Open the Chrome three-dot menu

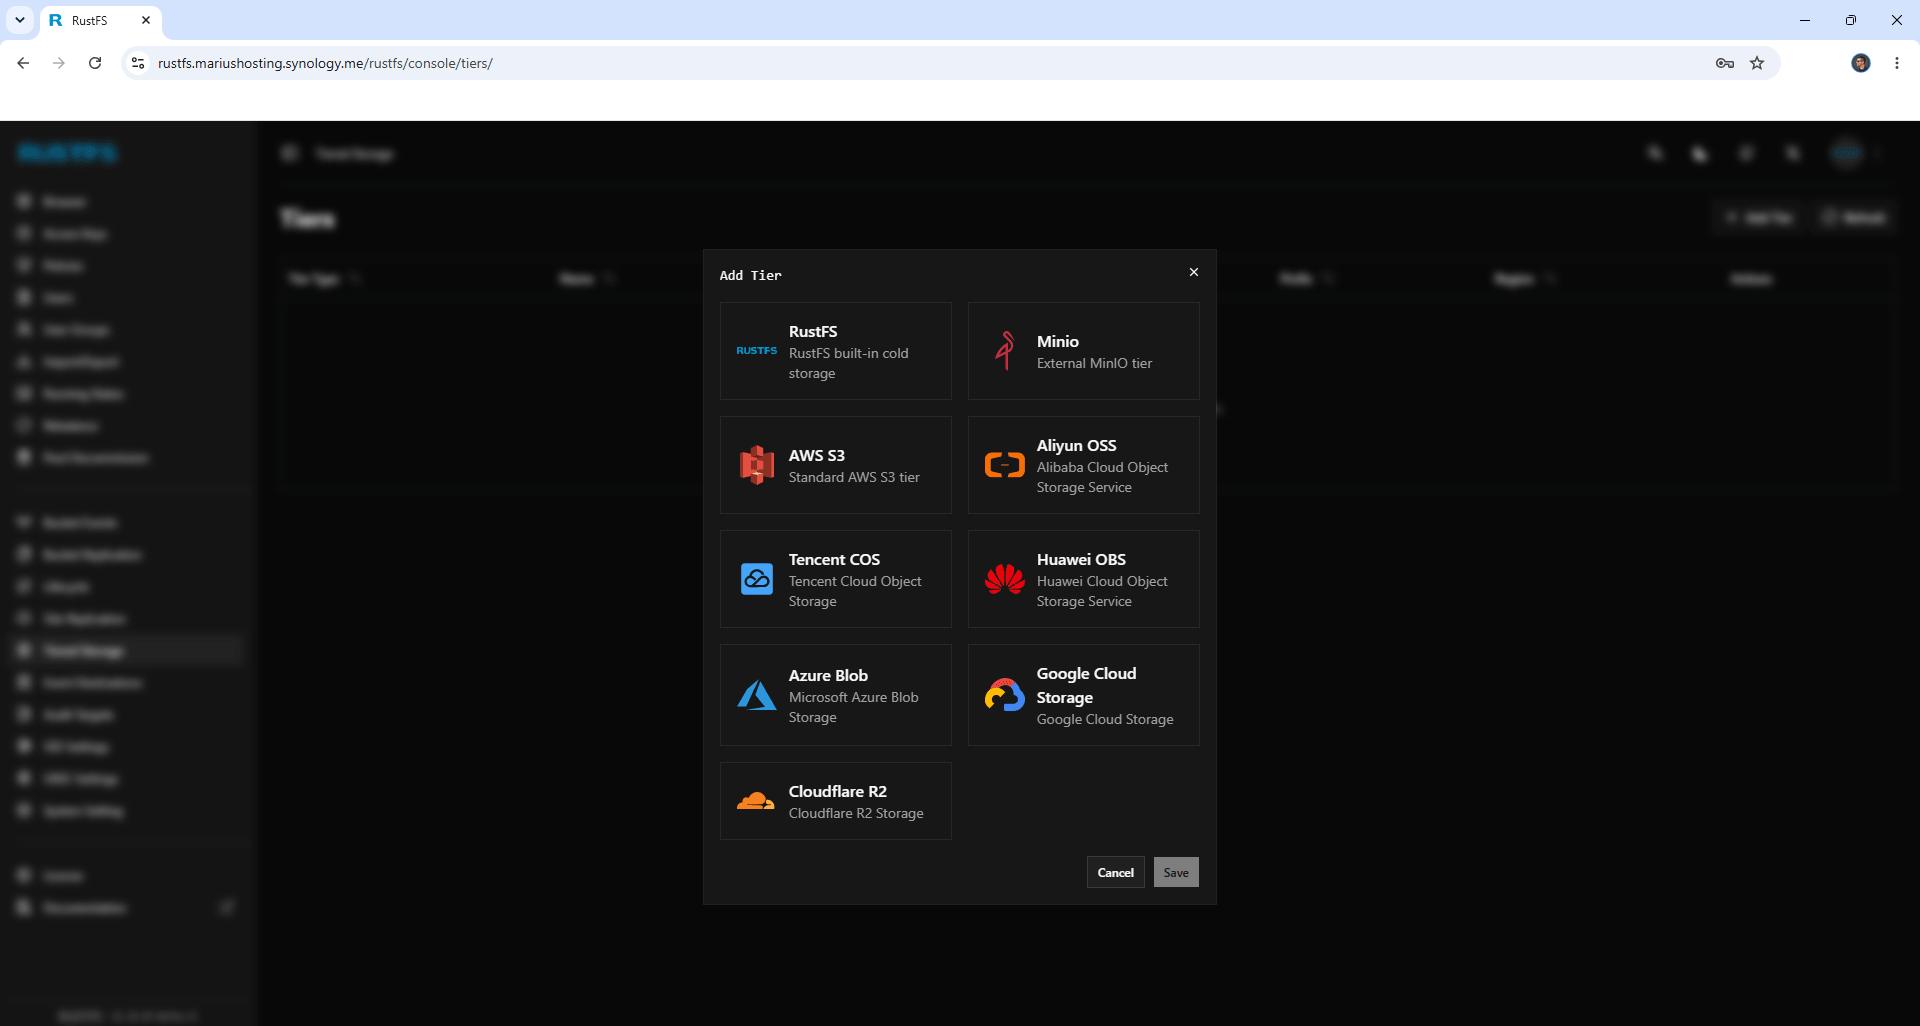click(x=1897, y=63)
